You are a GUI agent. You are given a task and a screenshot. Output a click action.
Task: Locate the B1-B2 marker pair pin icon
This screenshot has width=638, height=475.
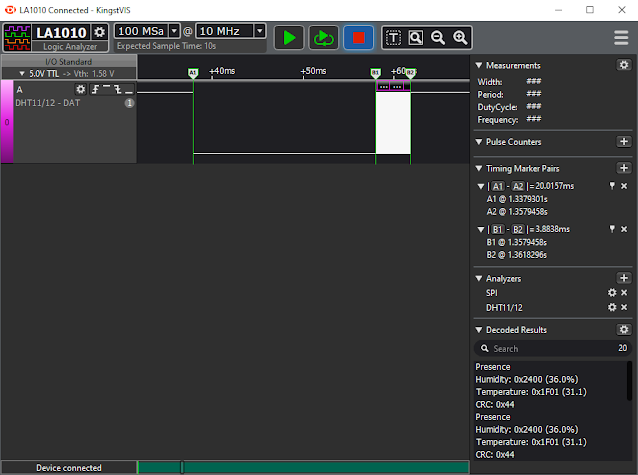tap(612, 229)
